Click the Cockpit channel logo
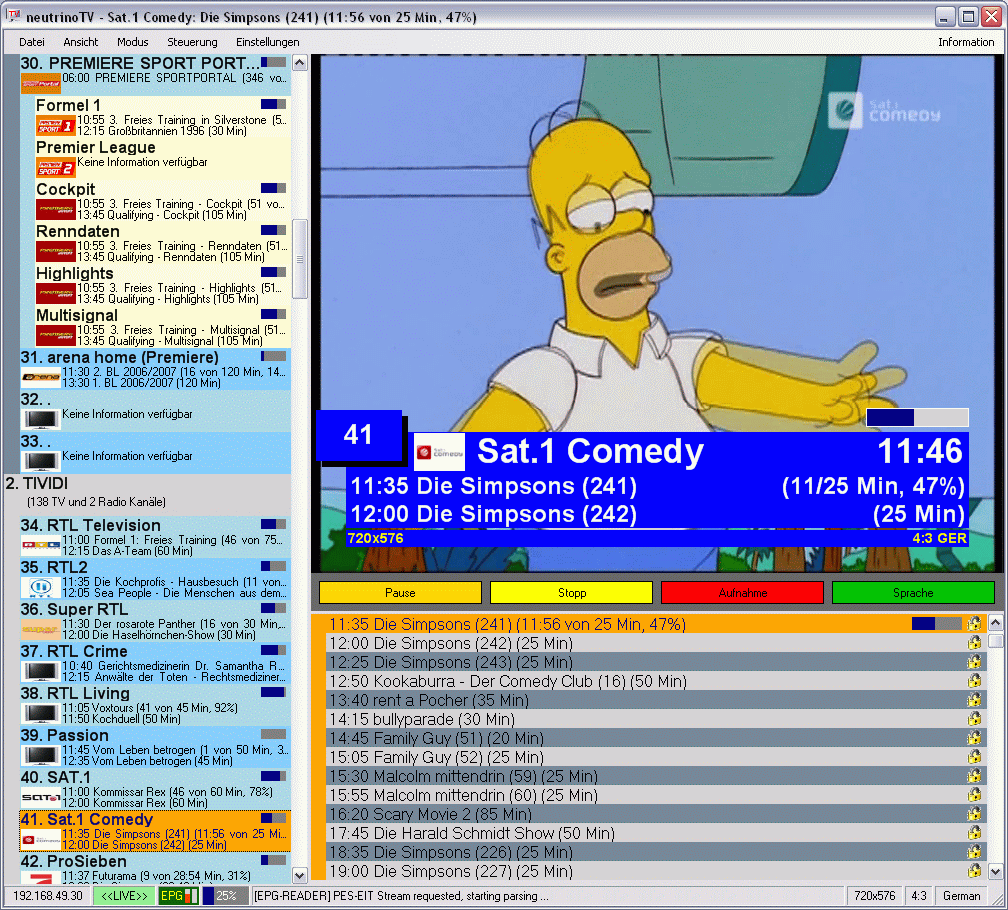Screen dimensions: 1008x910 (x=56, y=210)
